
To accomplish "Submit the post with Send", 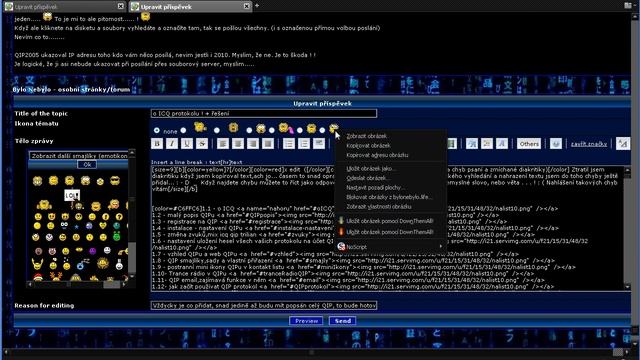I will click(343, 321).
